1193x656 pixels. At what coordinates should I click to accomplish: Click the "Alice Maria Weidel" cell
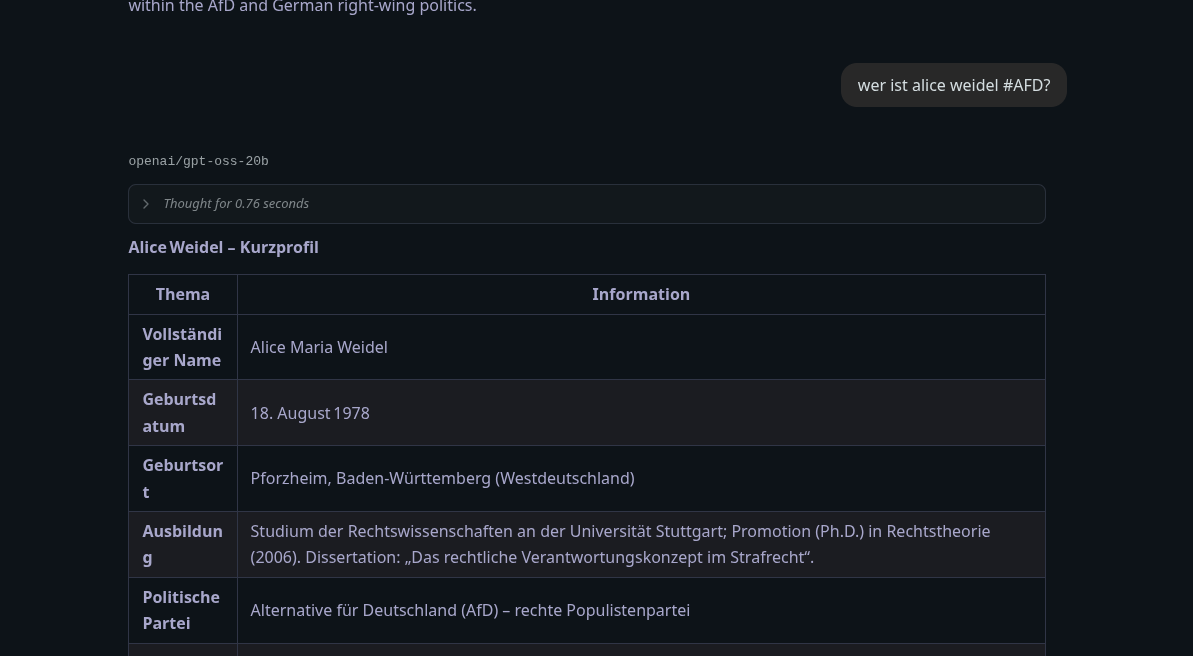point(319,347)
